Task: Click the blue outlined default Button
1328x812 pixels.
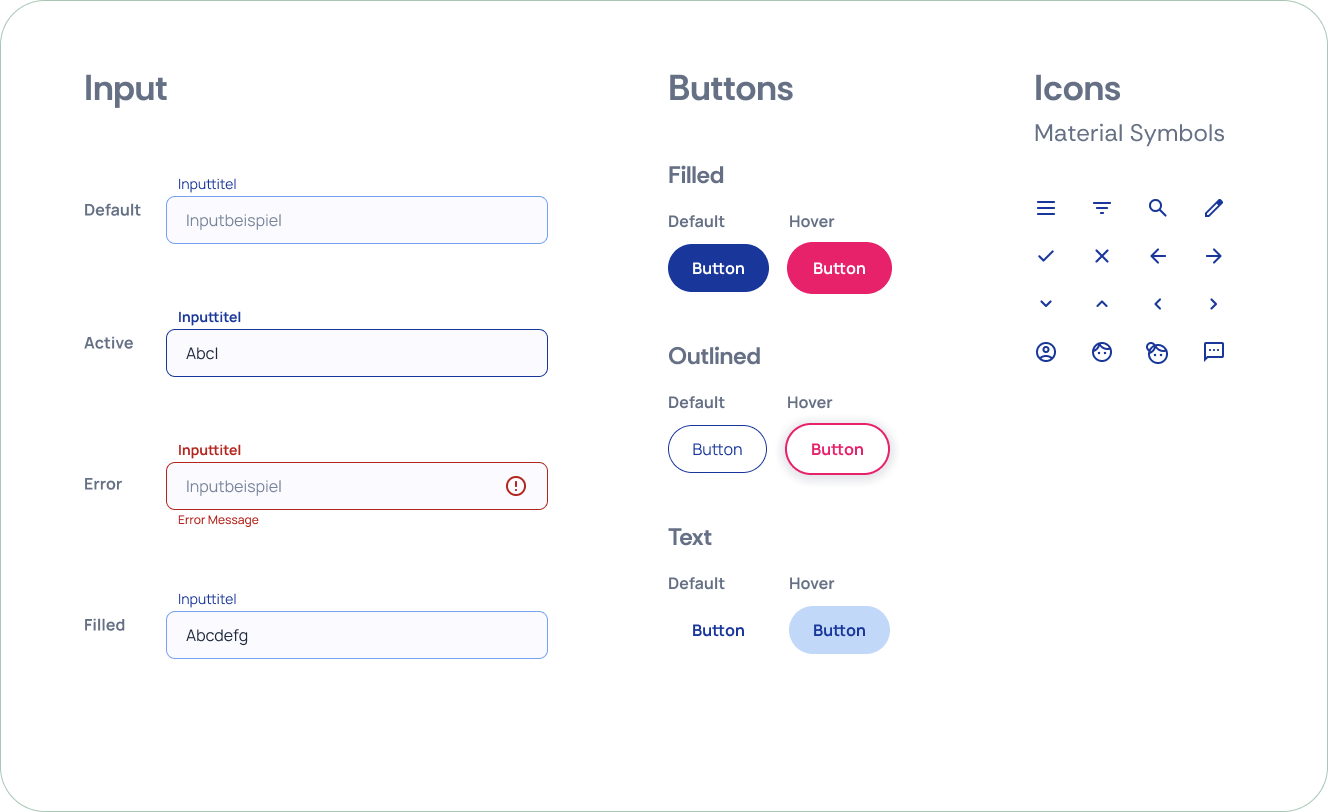Action: click(717, 449)
